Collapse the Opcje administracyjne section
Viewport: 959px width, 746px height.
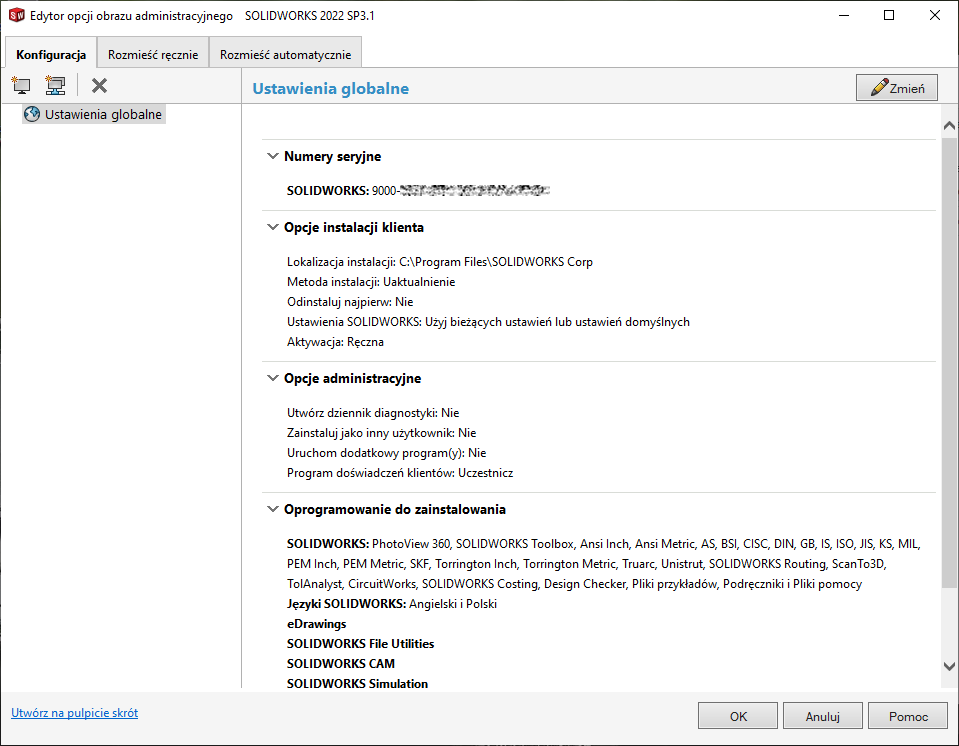272,378
